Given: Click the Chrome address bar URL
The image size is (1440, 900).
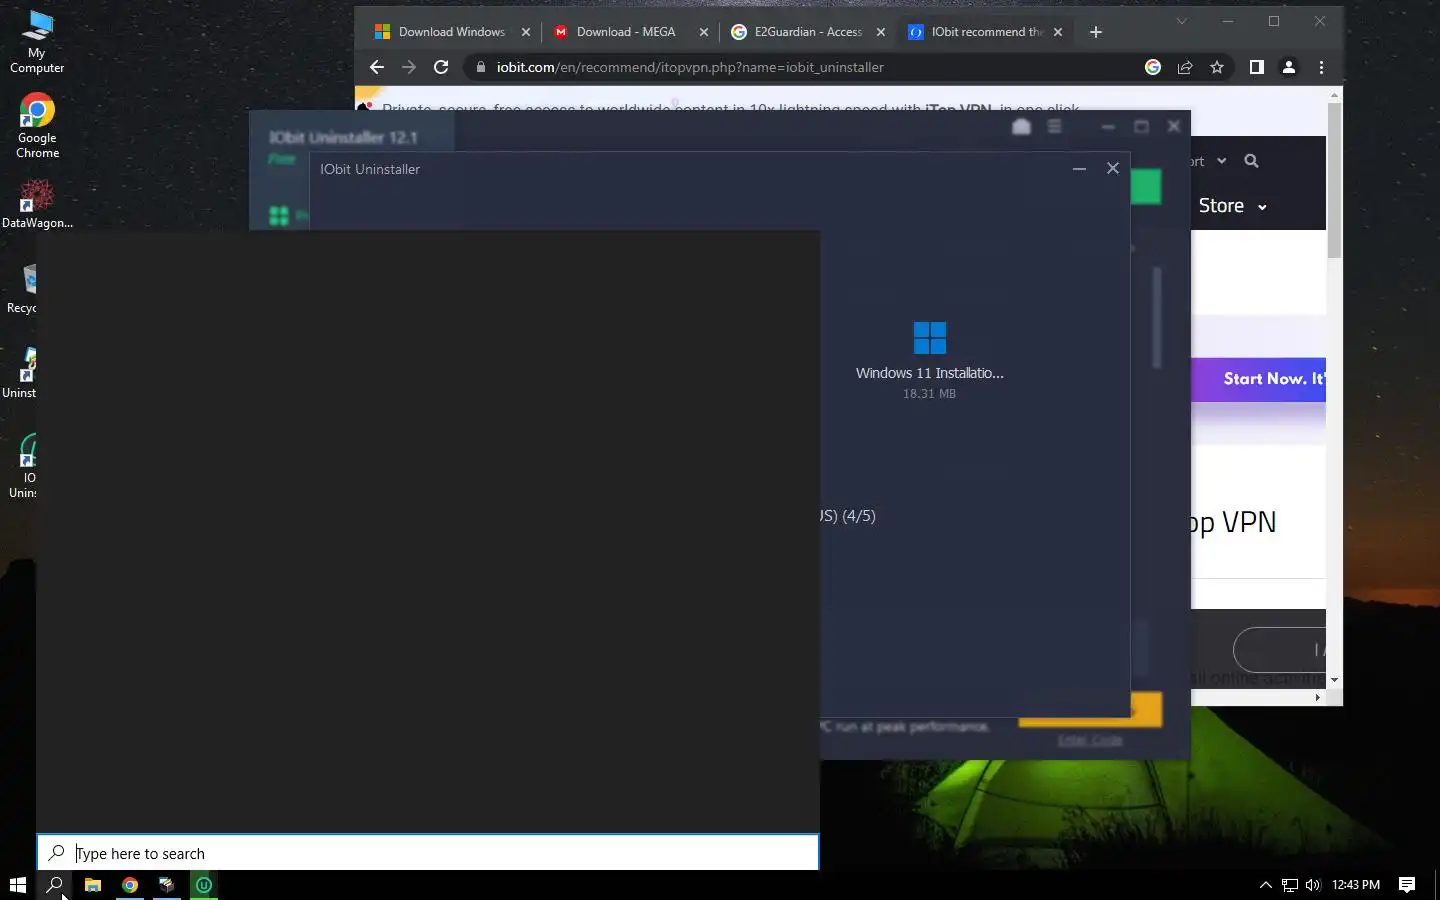Looking at the screenshot, I should pos(690,67).
